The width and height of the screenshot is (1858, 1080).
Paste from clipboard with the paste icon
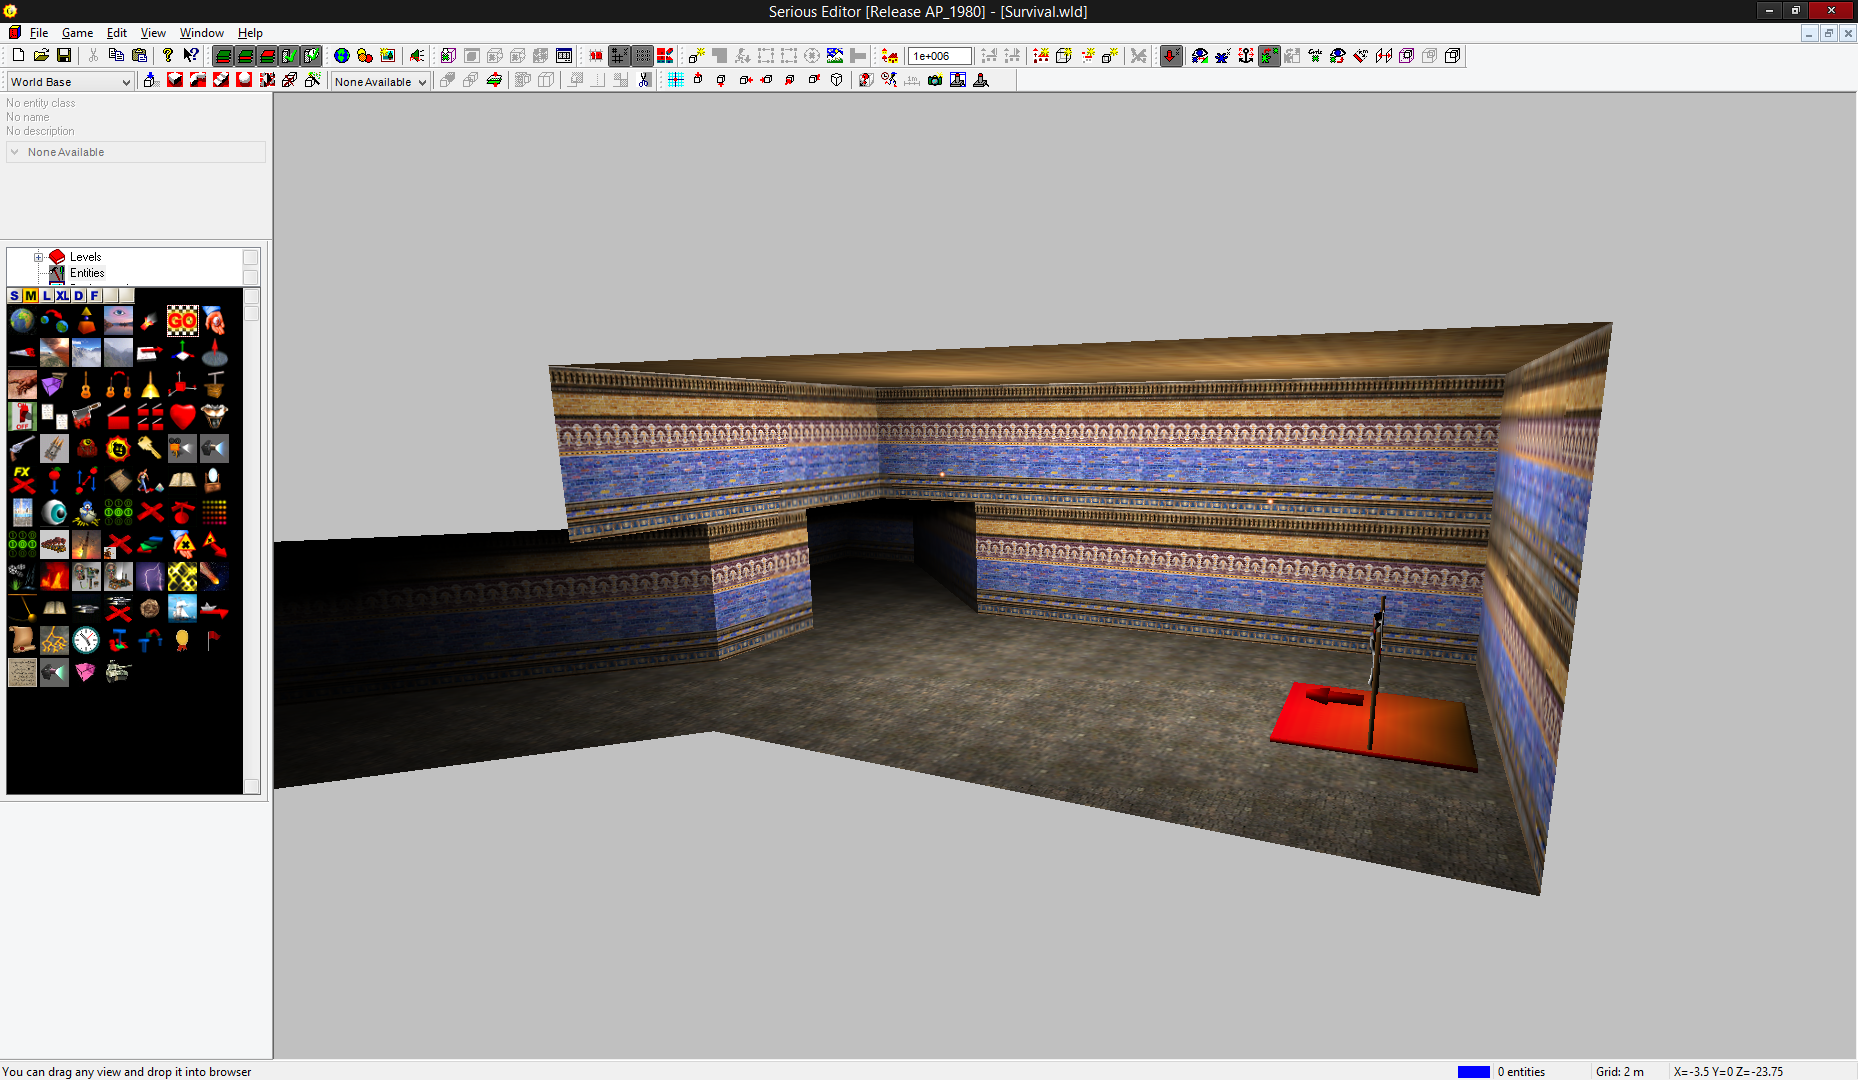click(x=140, y=56)
